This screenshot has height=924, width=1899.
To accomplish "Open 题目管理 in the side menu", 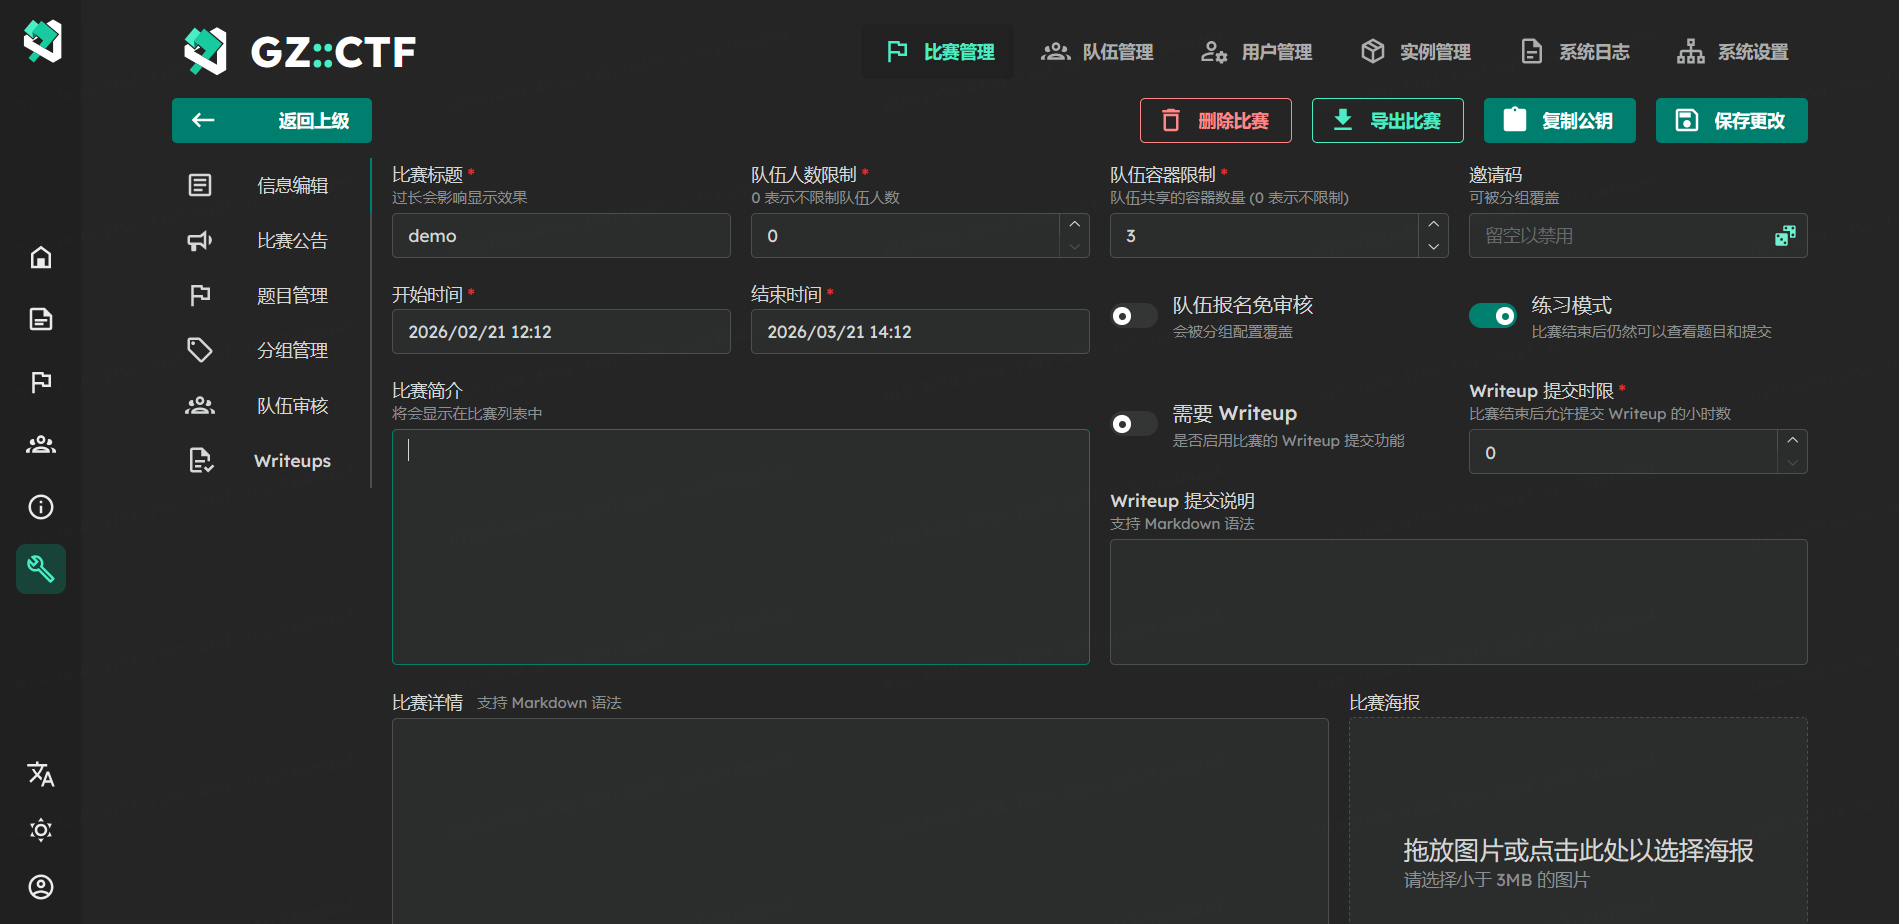I will click(291, 296).
